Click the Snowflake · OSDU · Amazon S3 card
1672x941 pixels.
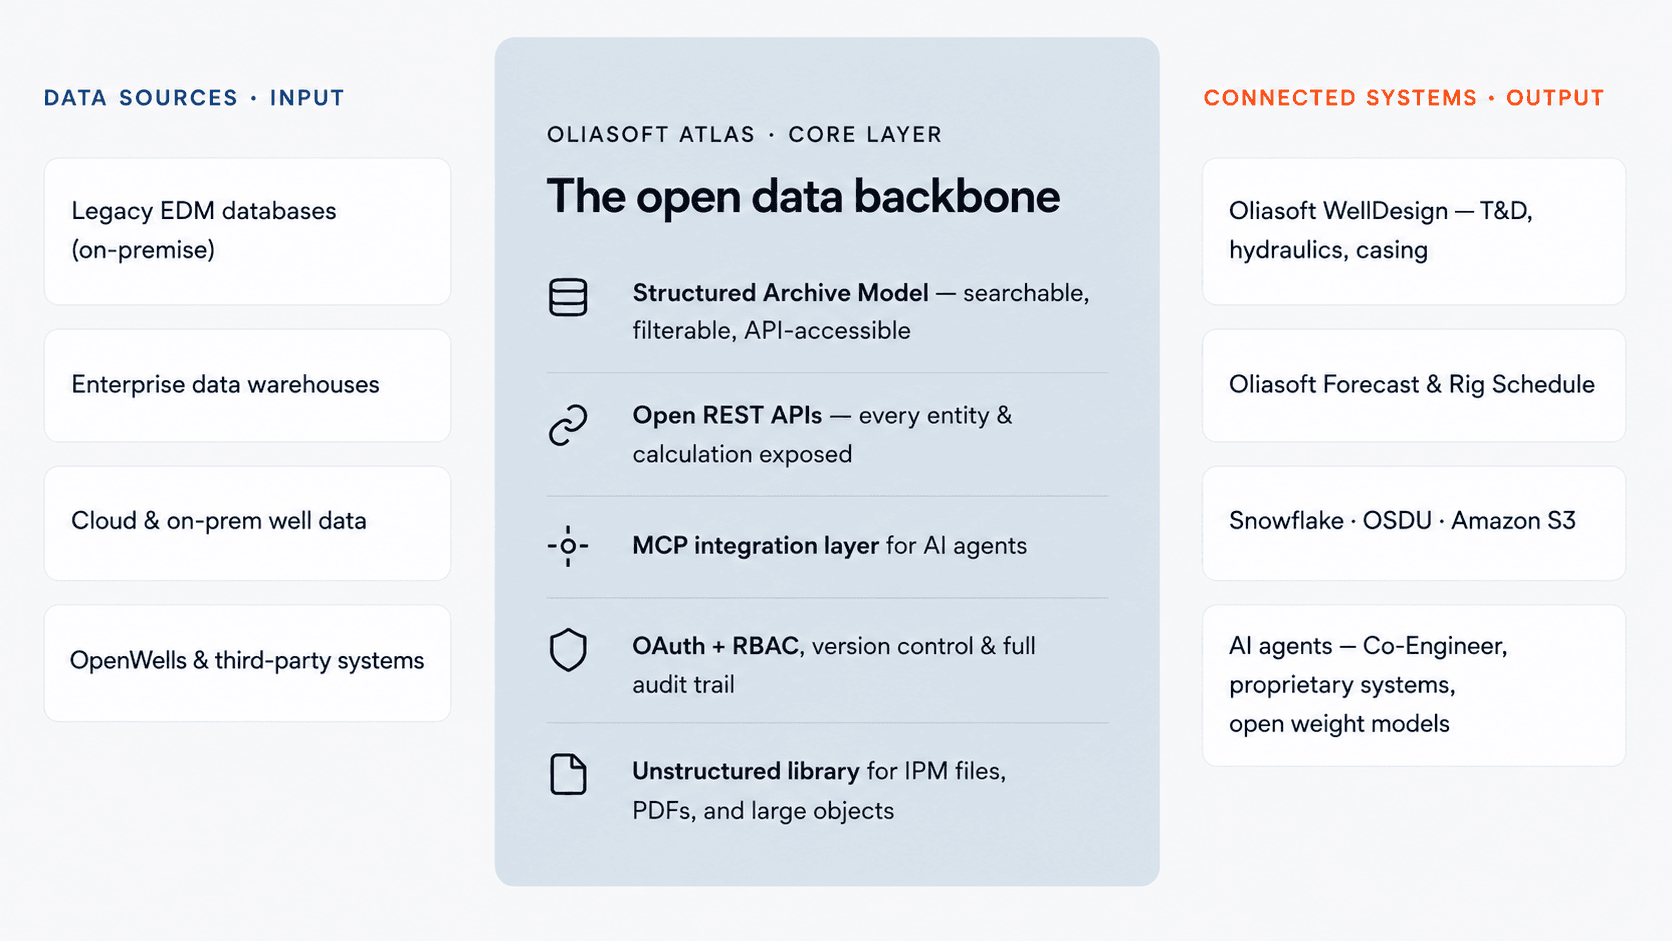pyautogui.click(x=1413, y=522)
